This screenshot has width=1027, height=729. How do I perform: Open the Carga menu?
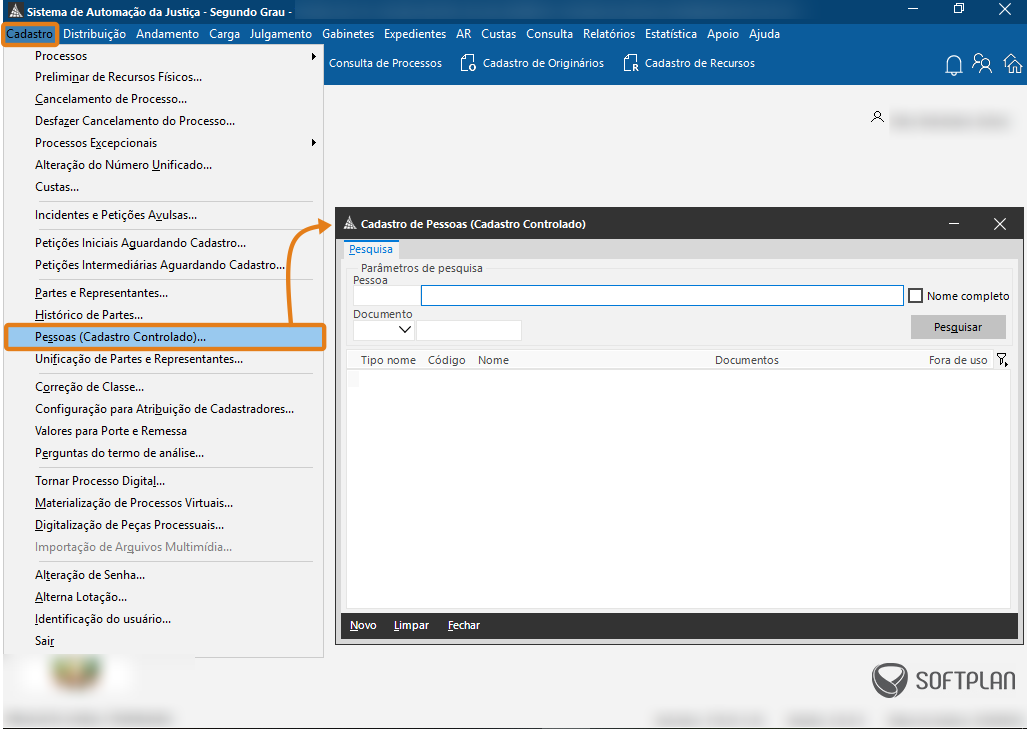pos(224,34)
